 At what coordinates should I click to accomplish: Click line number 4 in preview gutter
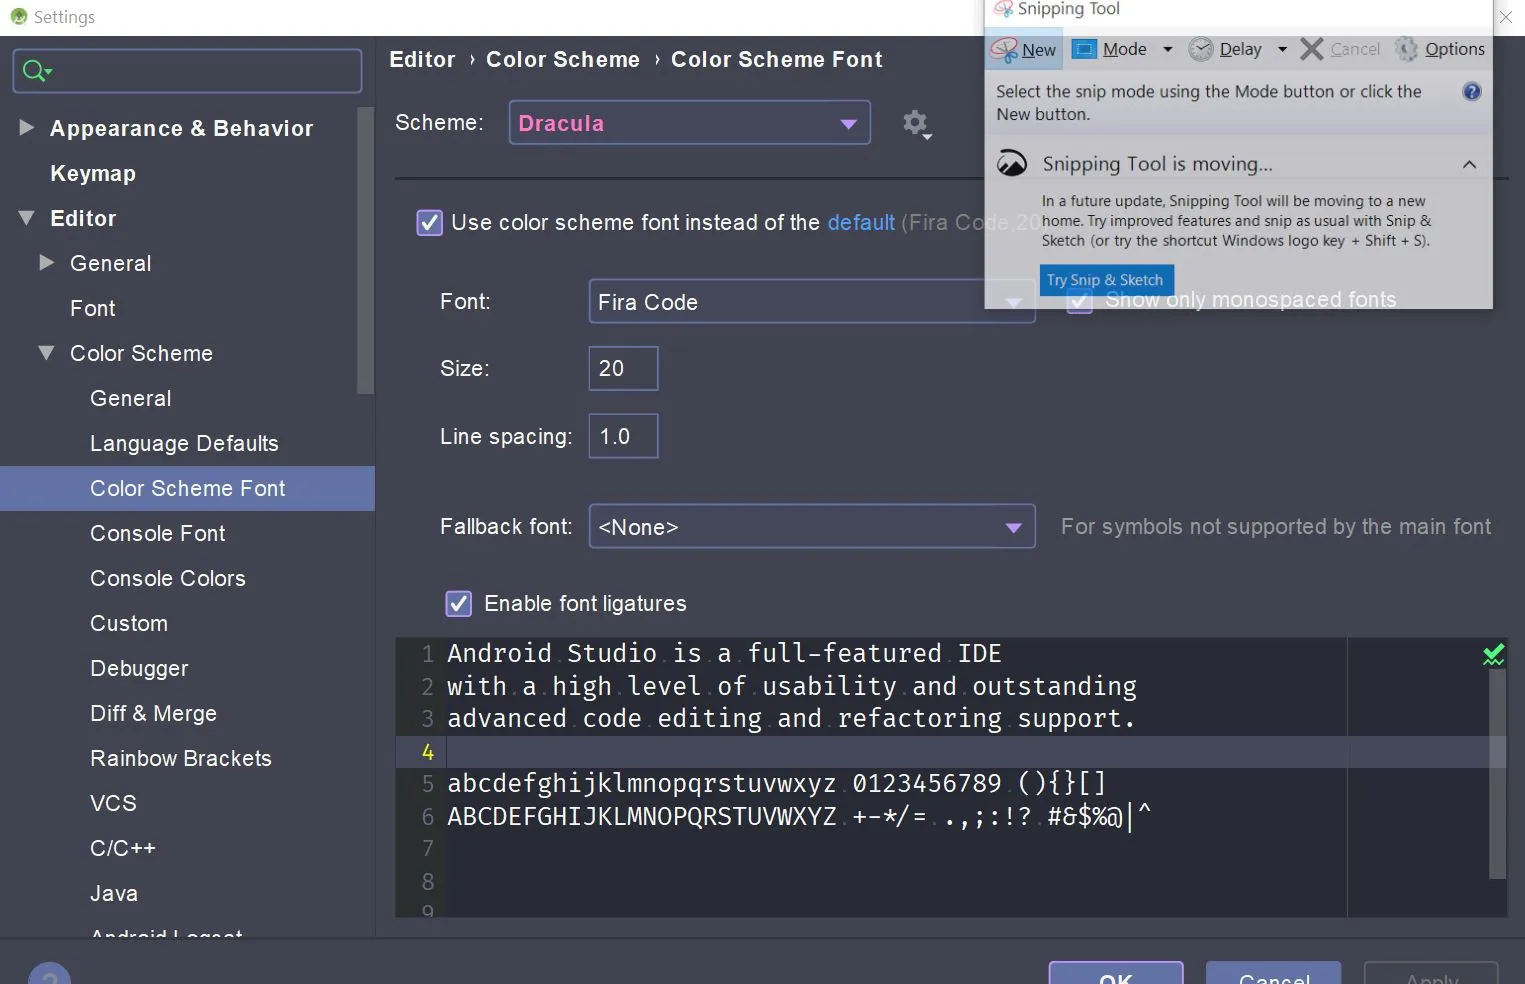[x=428, y=752]
